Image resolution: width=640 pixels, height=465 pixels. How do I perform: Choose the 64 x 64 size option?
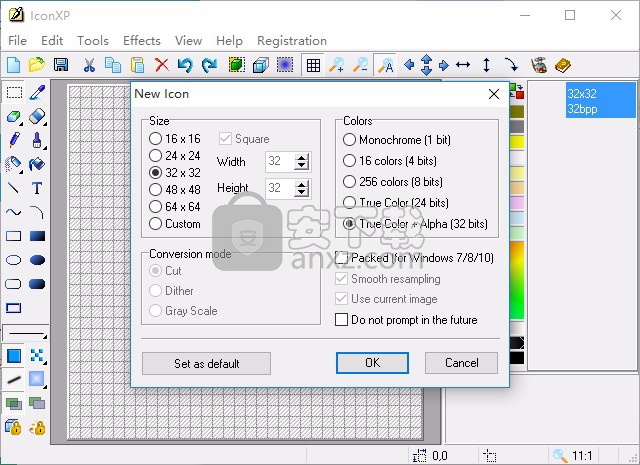click(175, 207)
